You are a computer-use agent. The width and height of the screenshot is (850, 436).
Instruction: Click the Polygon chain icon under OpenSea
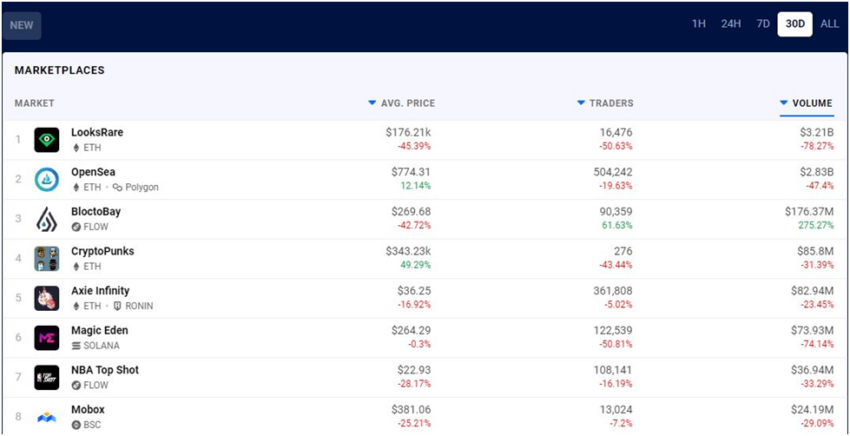(x=118, y=187)
